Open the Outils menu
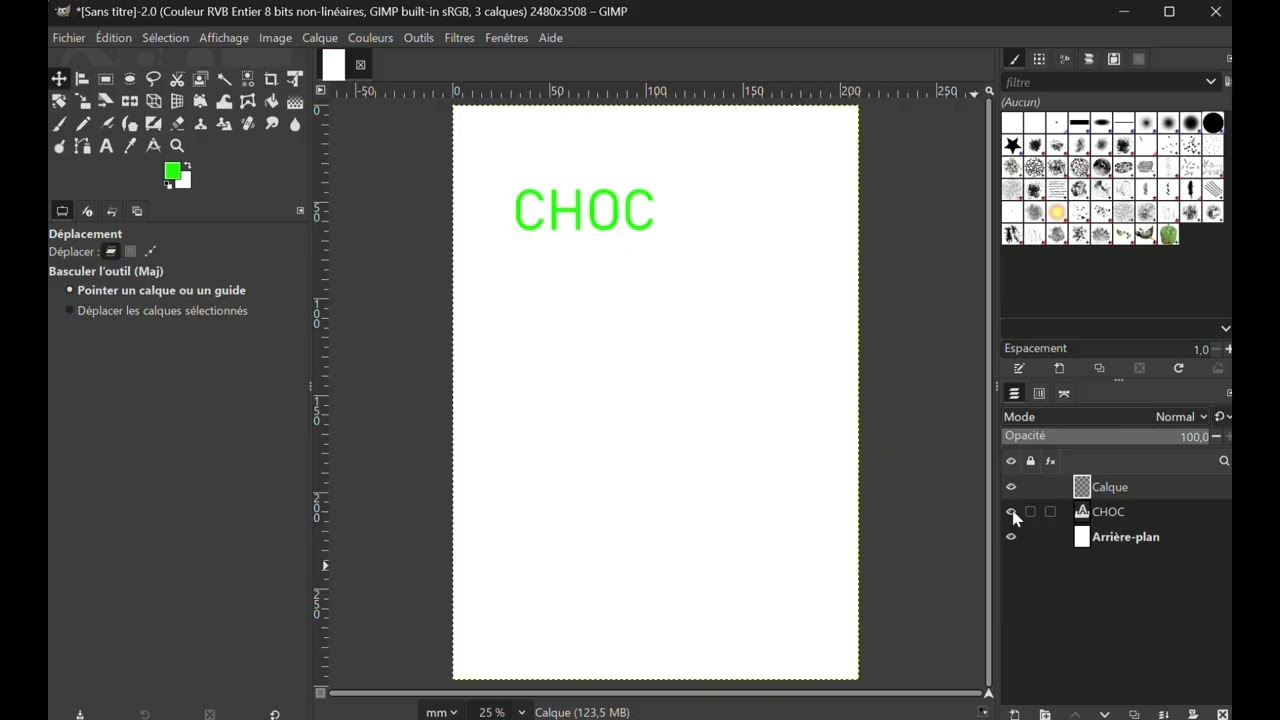The width and height of the screenshot is (1280, 720). 418,38
